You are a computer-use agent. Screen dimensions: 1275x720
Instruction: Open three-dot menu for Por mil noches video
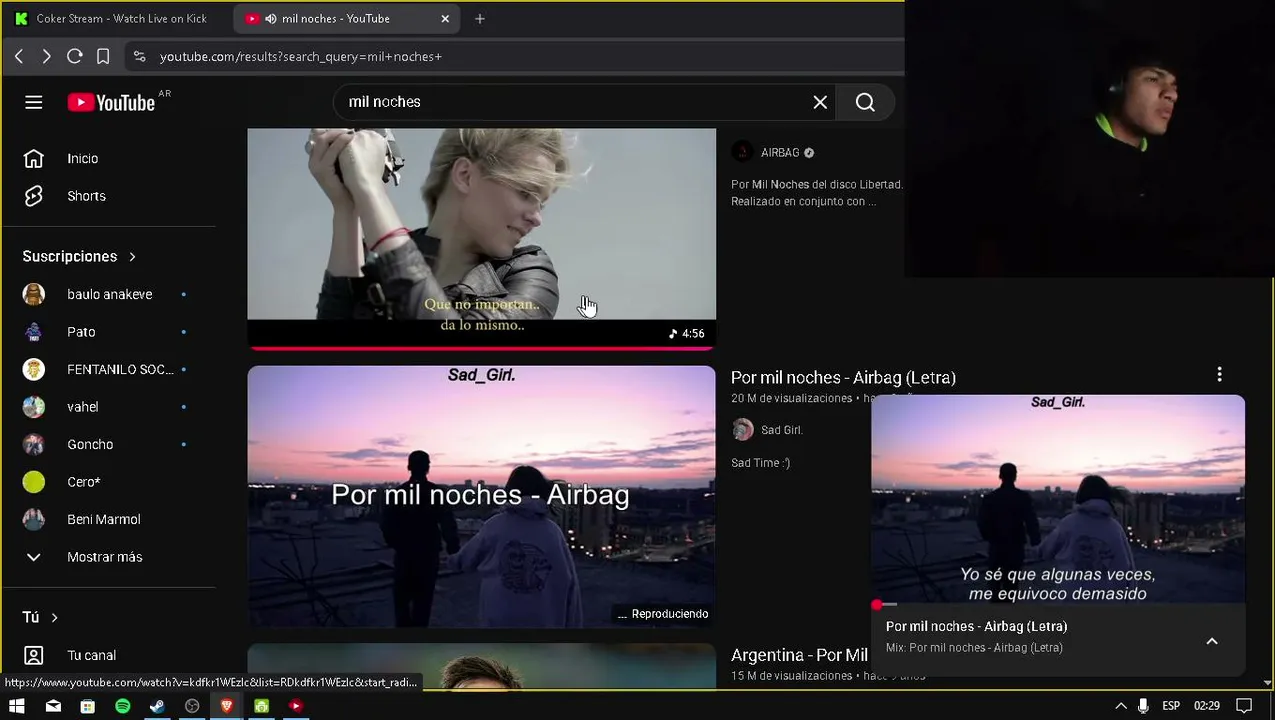(x=1219, y=375)
